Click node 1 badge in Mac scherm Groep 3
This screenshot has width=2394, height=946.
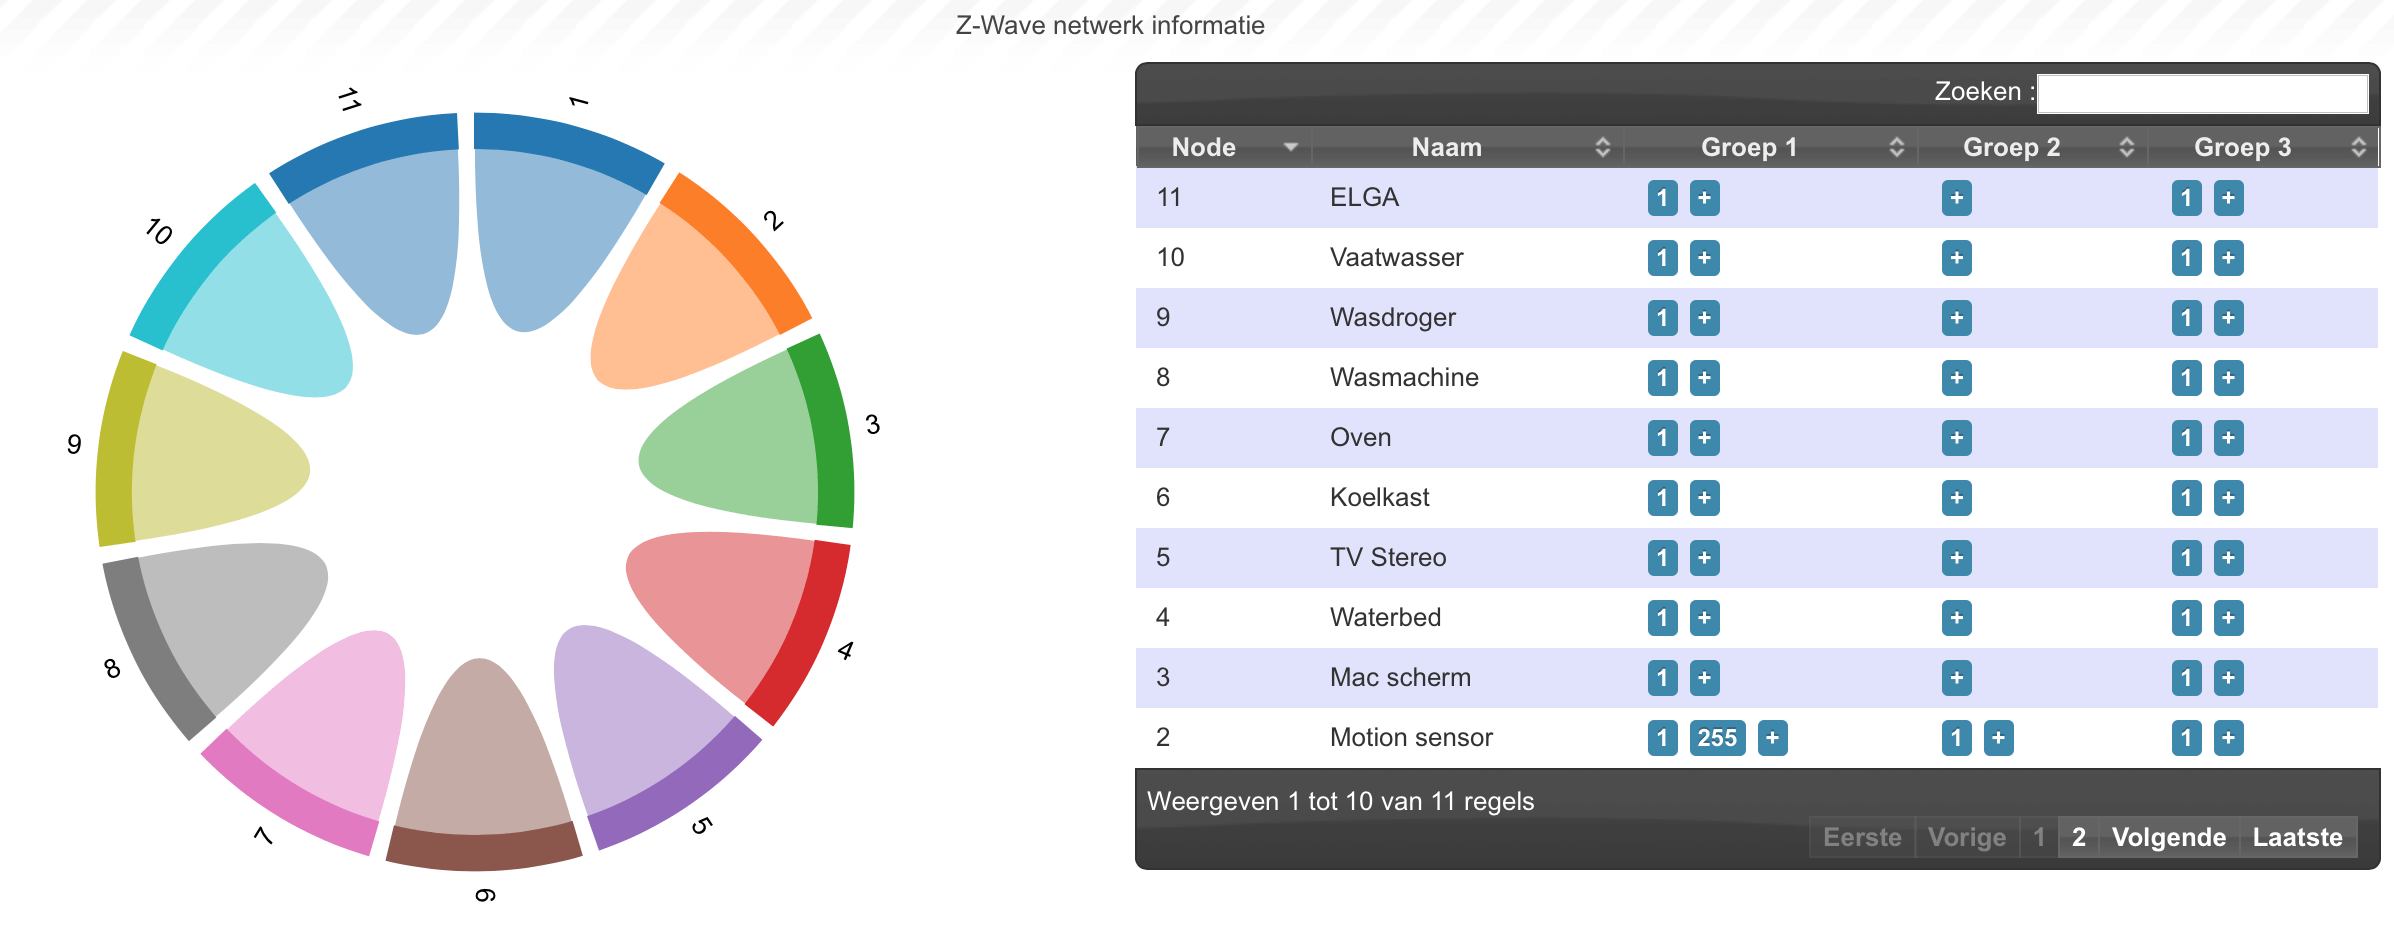pyautogui.click(x=2186, y=678)
